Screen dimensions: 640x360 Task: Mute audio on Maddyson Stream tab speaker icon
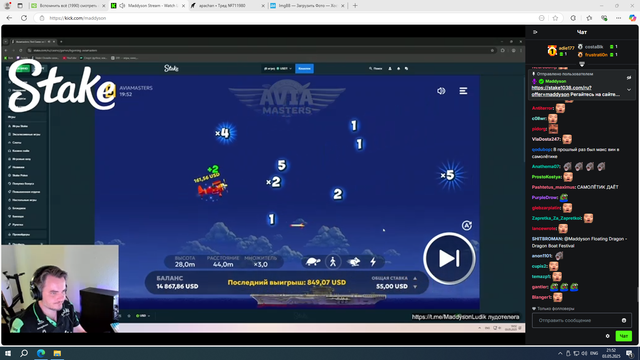coord(122,6)
